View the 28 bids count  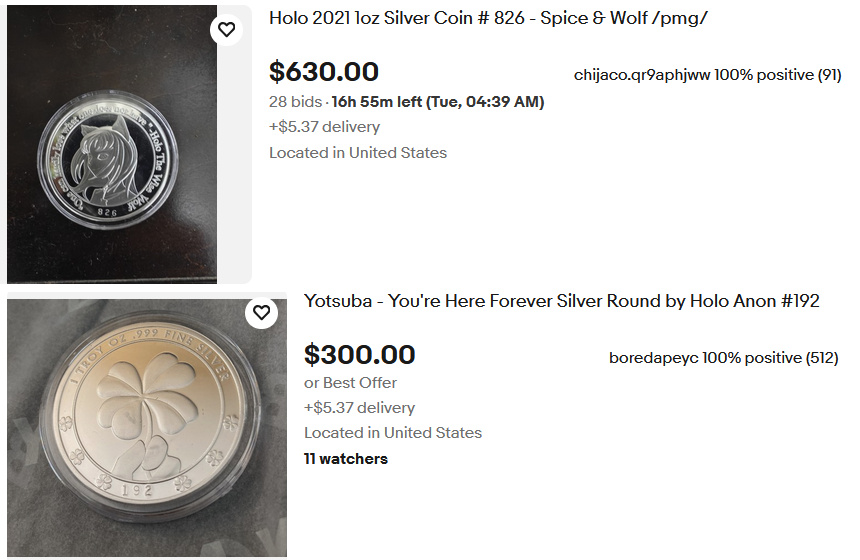(x=296, y=102)
